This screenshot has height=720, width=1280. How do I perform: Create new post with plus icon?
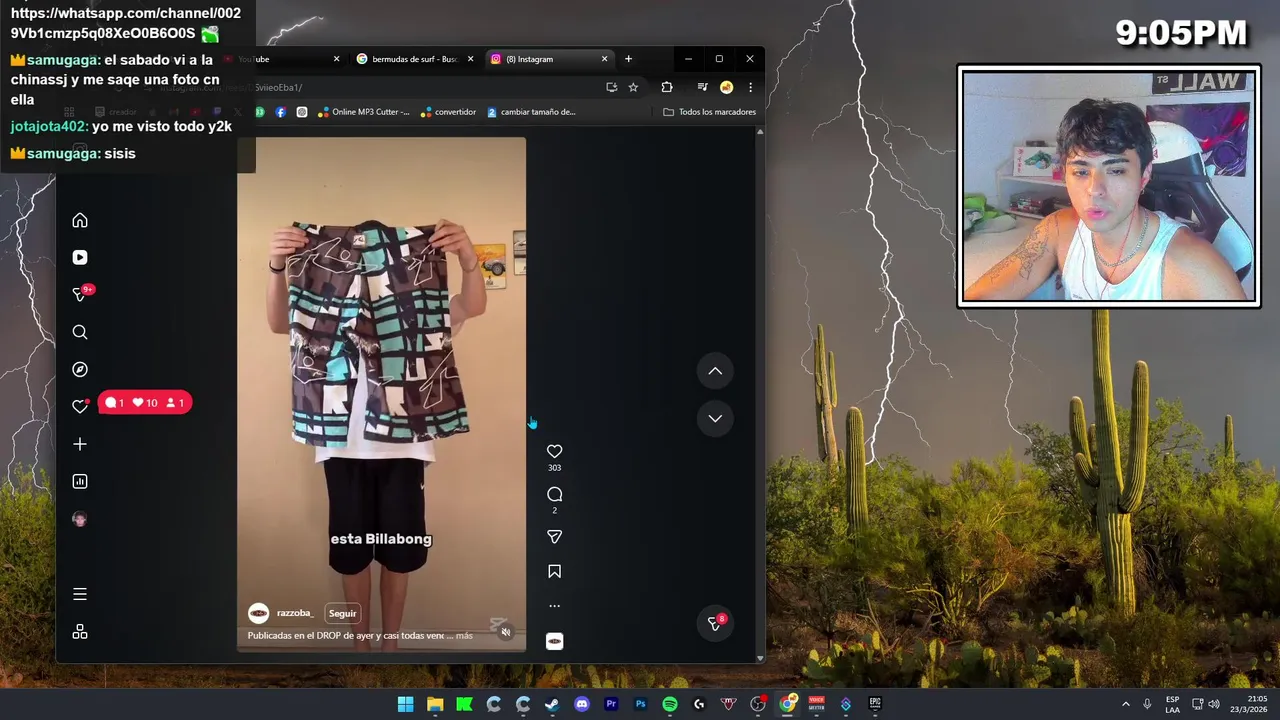(80, 444)
